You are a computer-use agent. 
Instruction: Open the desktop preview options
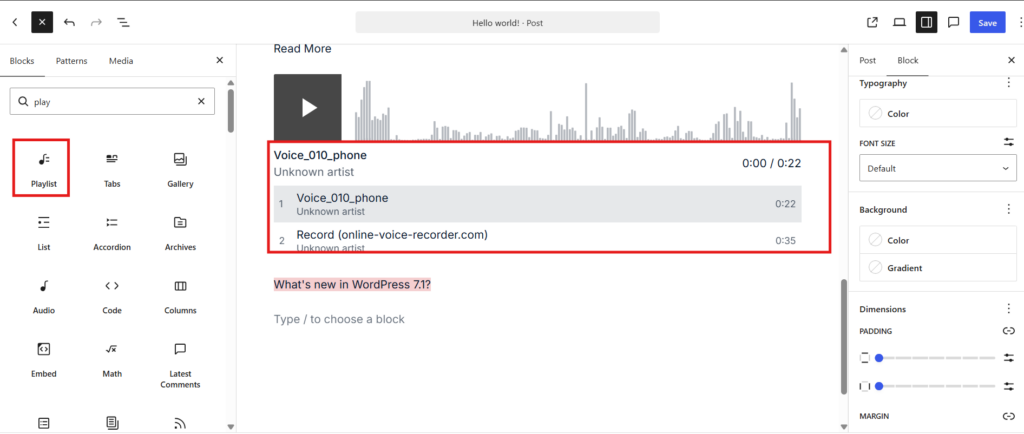899,22
